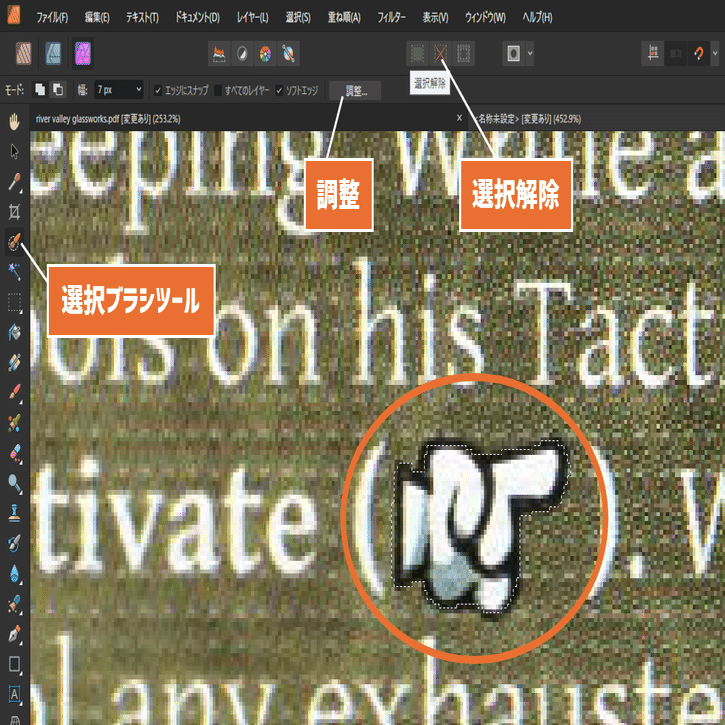Open the Quick Mask dropdown arrow
This screenshot has width=725, height=725.
[530, 54]
